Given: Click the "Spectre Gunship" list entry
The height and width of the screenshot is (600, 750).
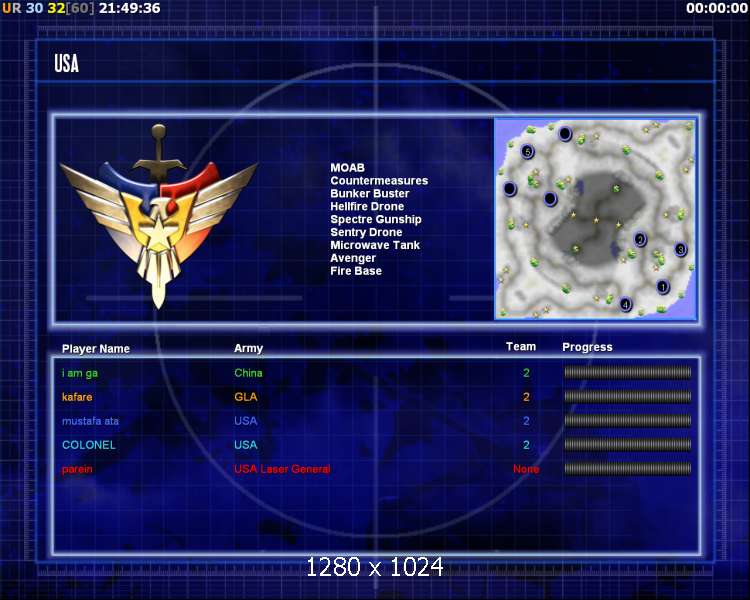Looking at the screenshot, I should pyautogui.click(x=376, y=220).
